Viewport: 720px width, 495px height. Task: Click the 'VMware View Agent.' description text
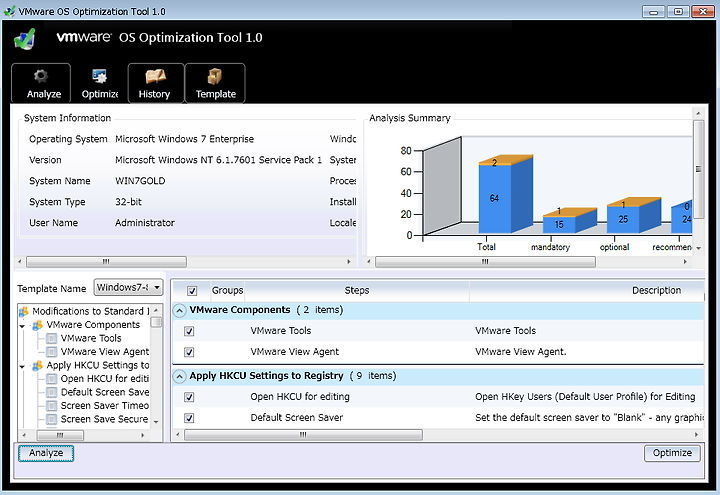pyautogui.click(x=521, y=352)
